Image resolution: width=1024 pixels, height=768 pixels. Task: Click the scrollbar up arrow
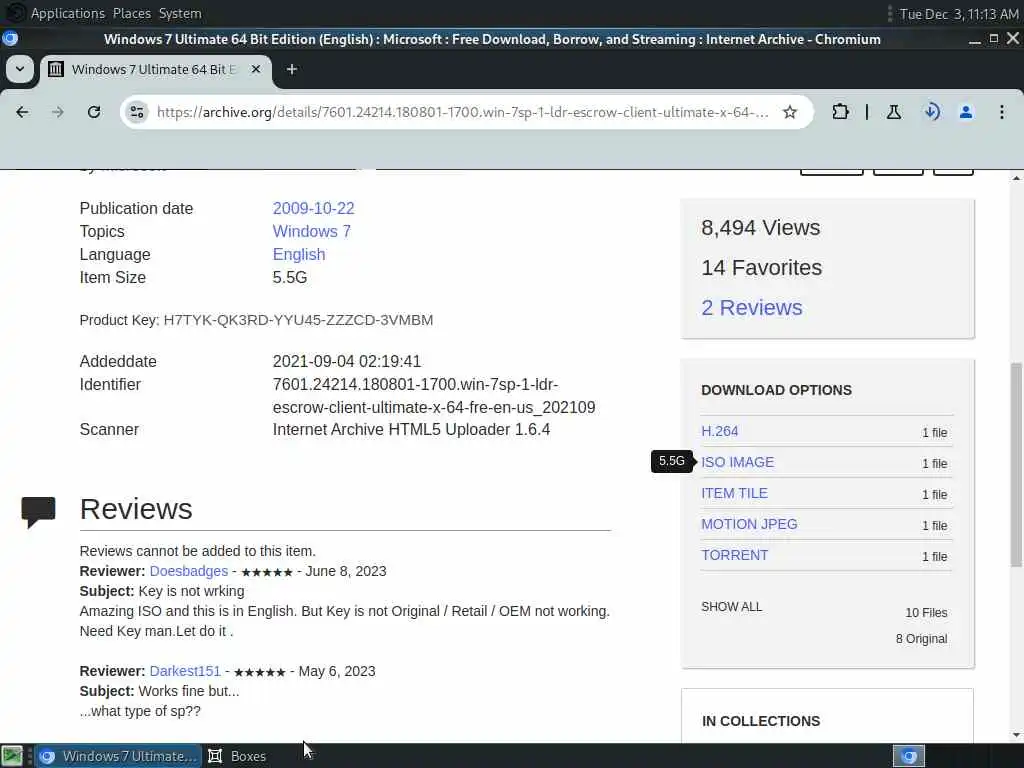pyautogui.click(x=1016, y=178)
